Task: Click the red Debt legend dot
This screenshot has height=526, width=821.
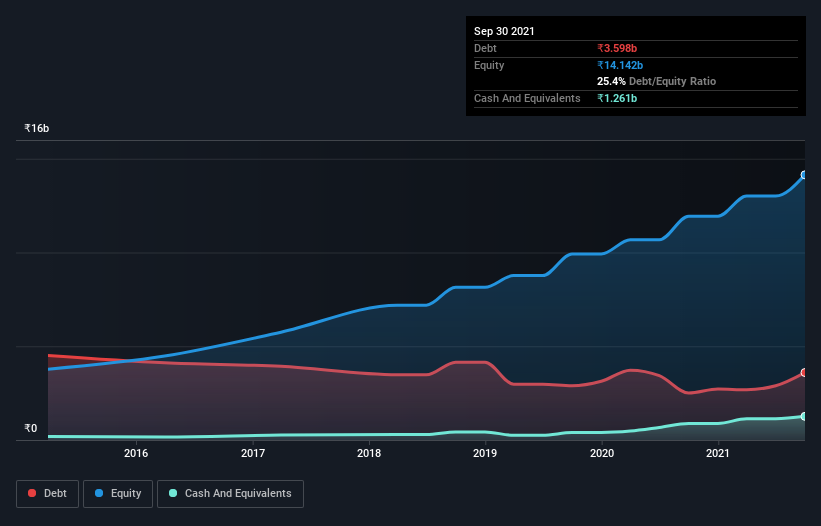Action: [x=32, y=493]
